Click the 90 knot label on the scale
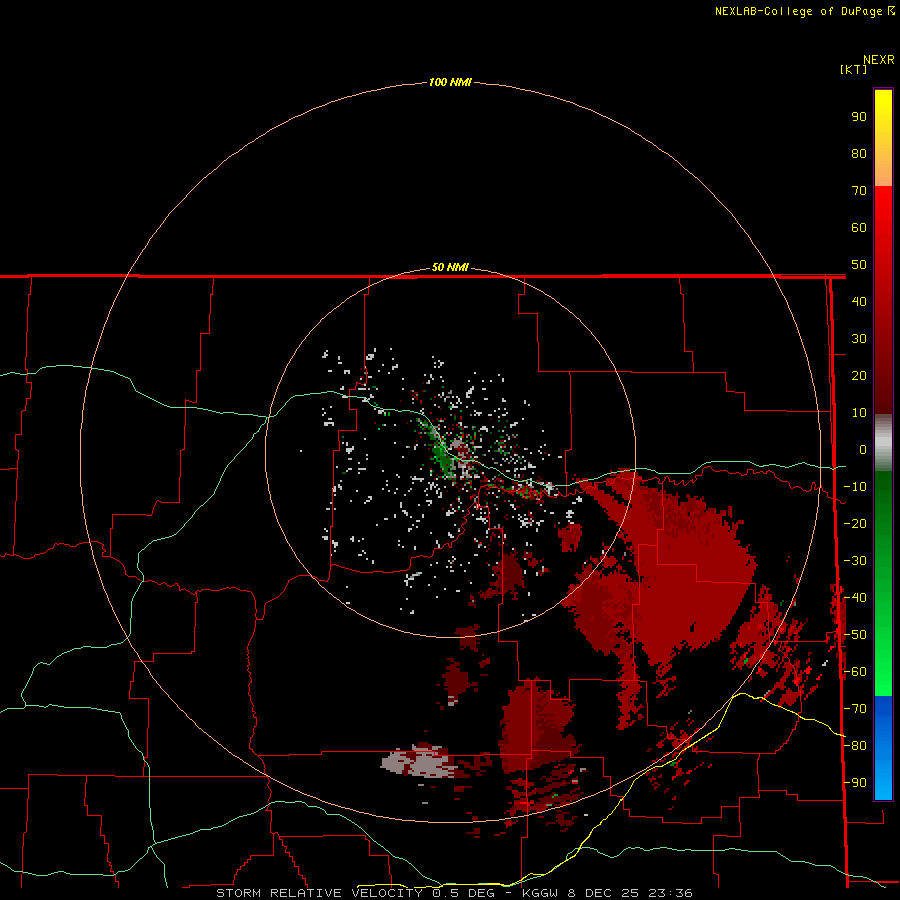This screenshot has width=900, height=900. tap(859, 117)
